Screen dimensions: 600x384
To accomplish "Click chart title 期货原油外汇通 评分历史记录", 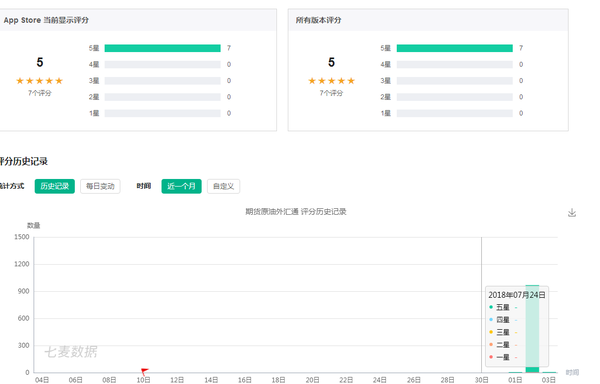I will 296,212.
